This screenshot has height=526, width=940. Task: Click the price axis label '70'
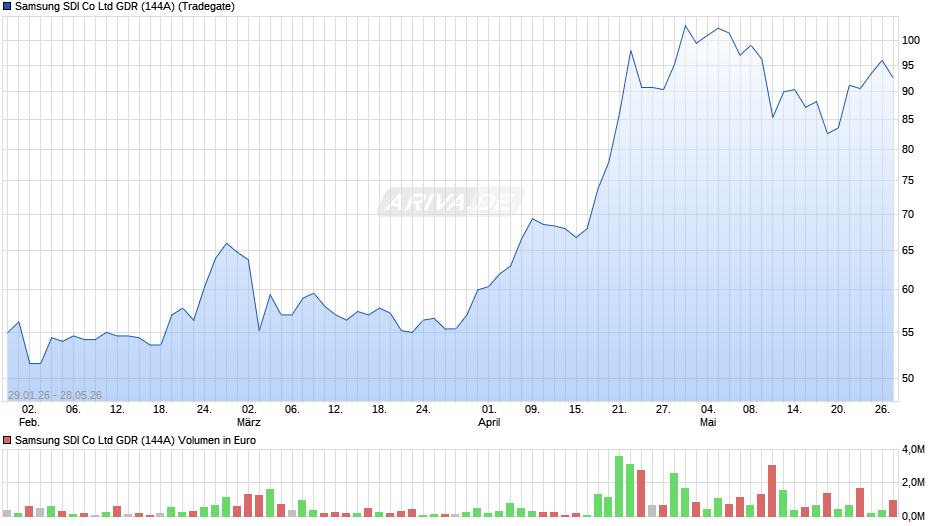tap(908, 214)
